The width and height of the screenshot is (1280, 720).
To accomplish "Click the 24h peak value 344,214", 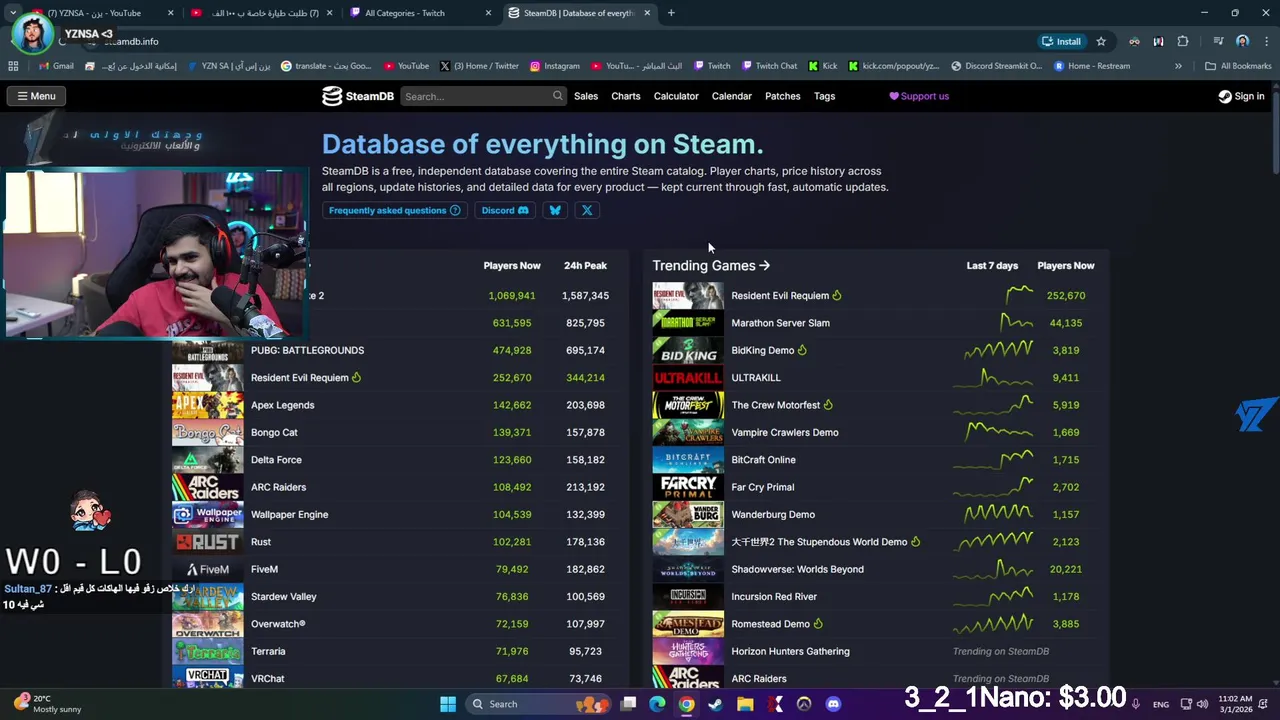I will click(x=585, y=378).
